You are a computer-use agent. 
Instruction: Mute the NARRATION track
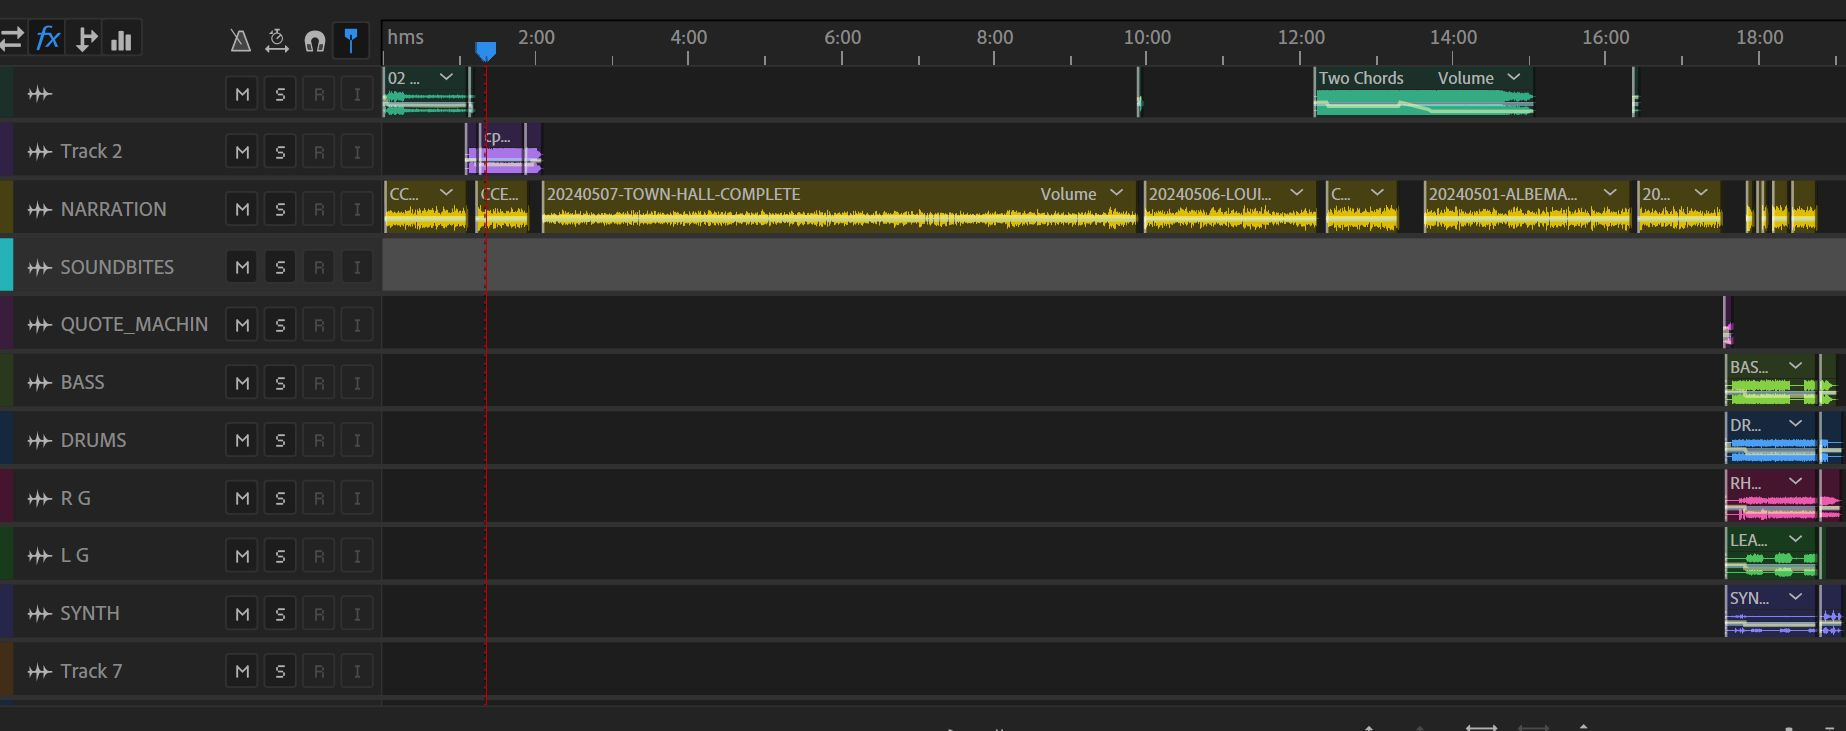(x=242, y=210)
